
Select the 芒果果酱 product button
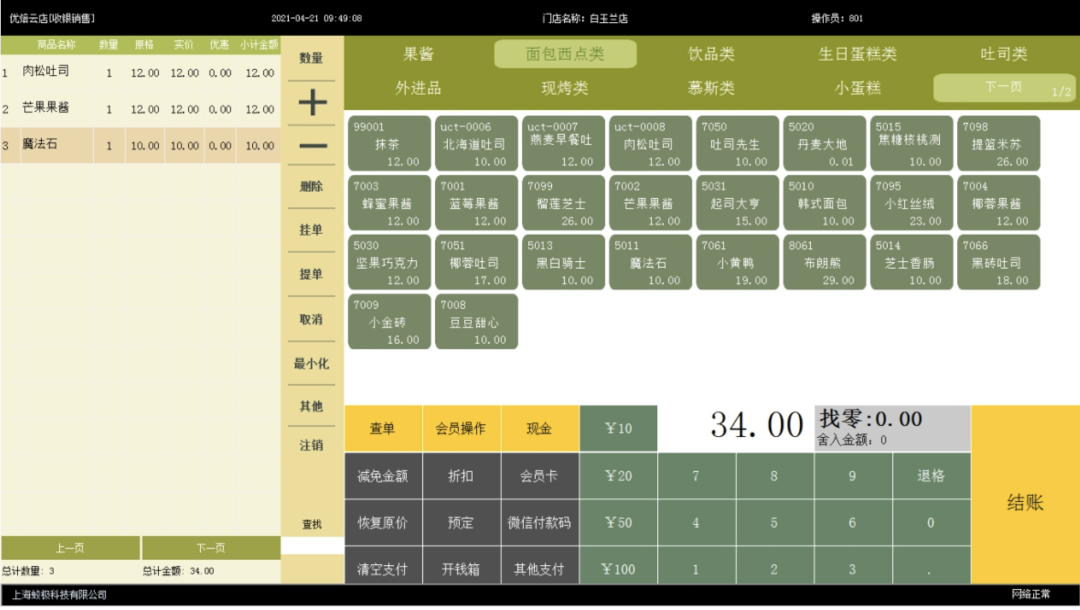click(652, 203)
